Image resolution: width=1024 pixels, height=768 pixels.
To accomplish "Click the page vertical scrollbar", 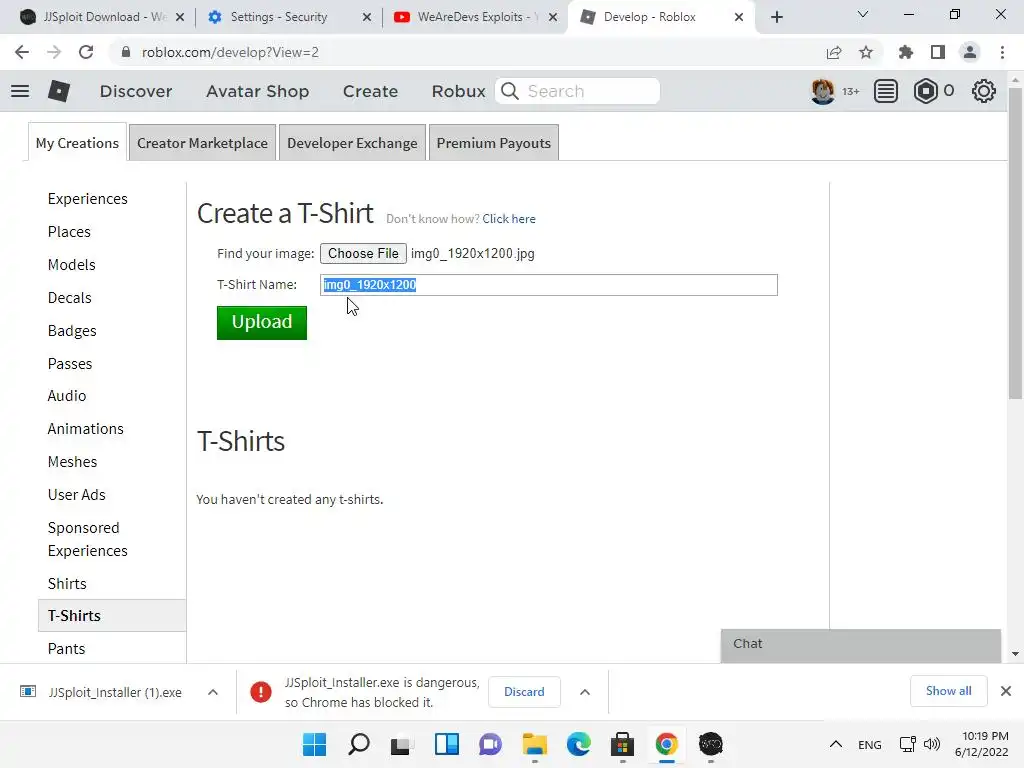I will 1015,242.
